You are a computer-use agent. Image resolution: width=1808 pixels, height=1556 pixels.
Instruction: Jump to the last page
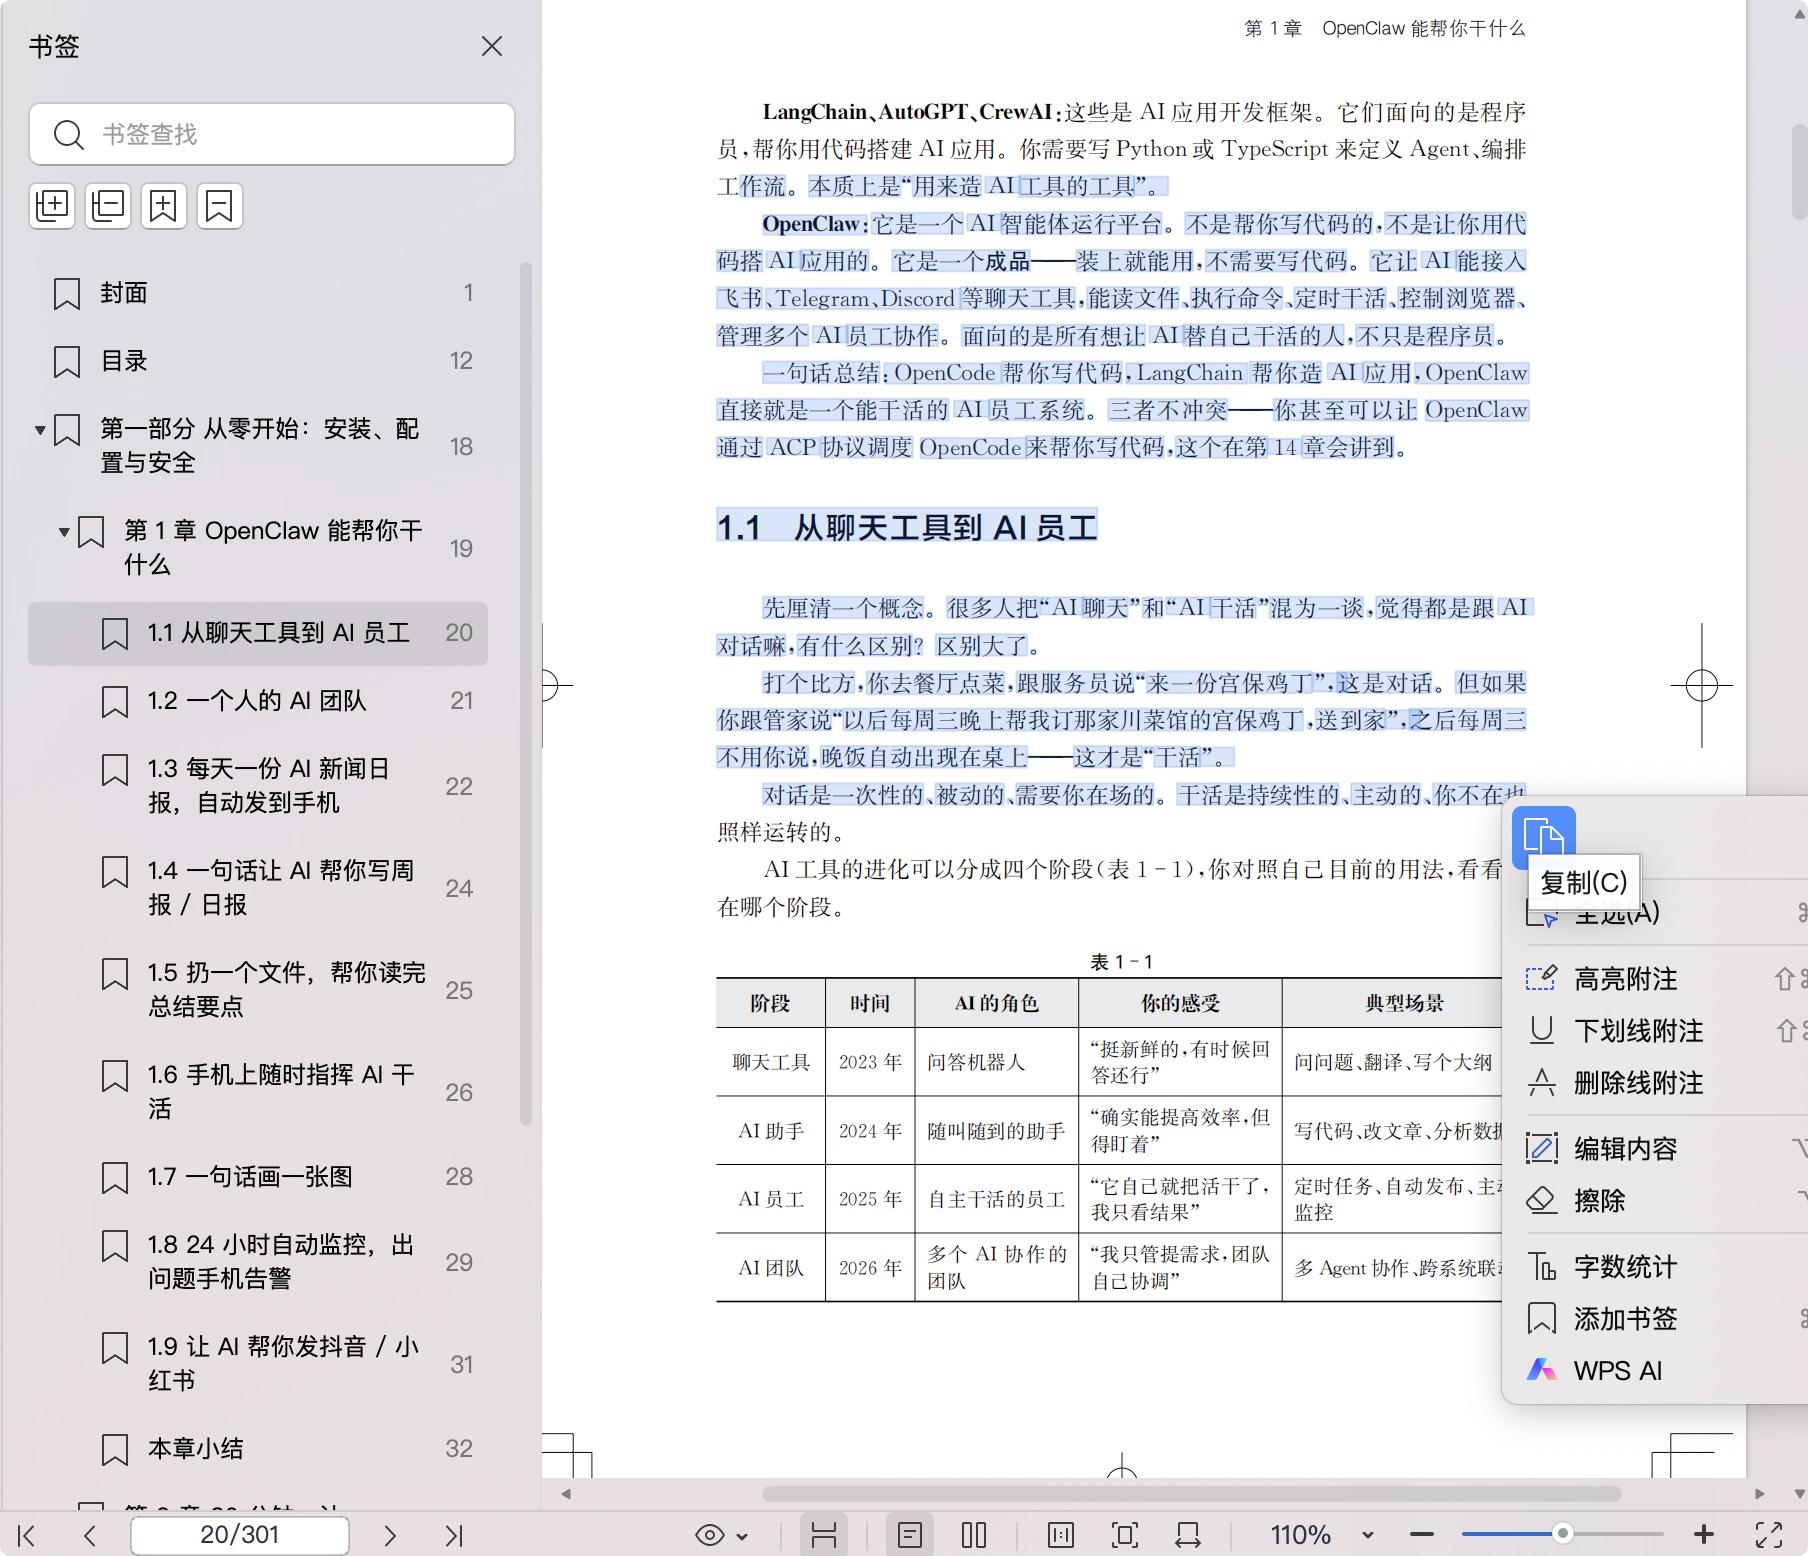click(x=454, y=1535)
